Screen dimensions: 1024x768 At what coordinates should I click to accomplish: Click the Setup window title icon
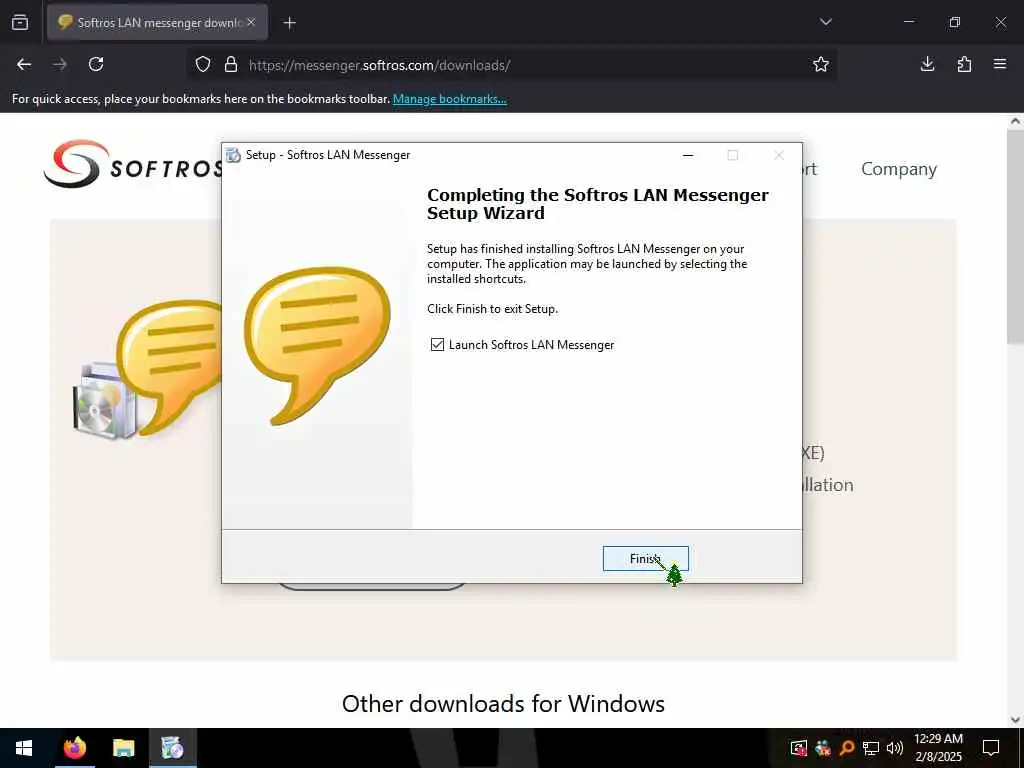233,155
